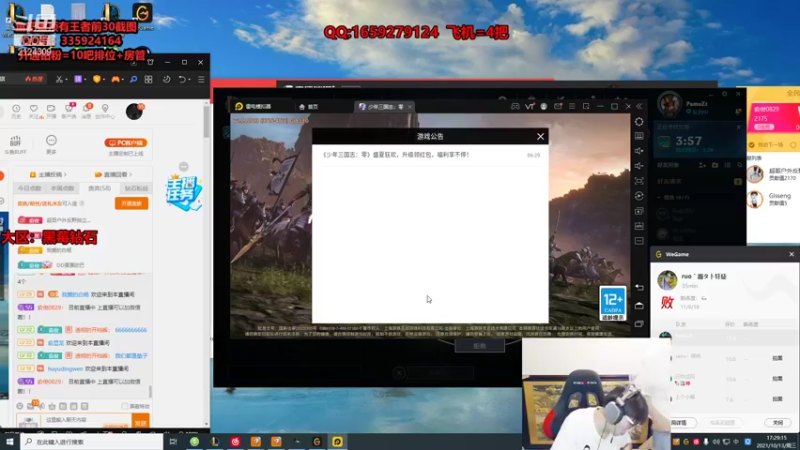Click the Android back arrow in emulator sidebar

pos(639,288)
